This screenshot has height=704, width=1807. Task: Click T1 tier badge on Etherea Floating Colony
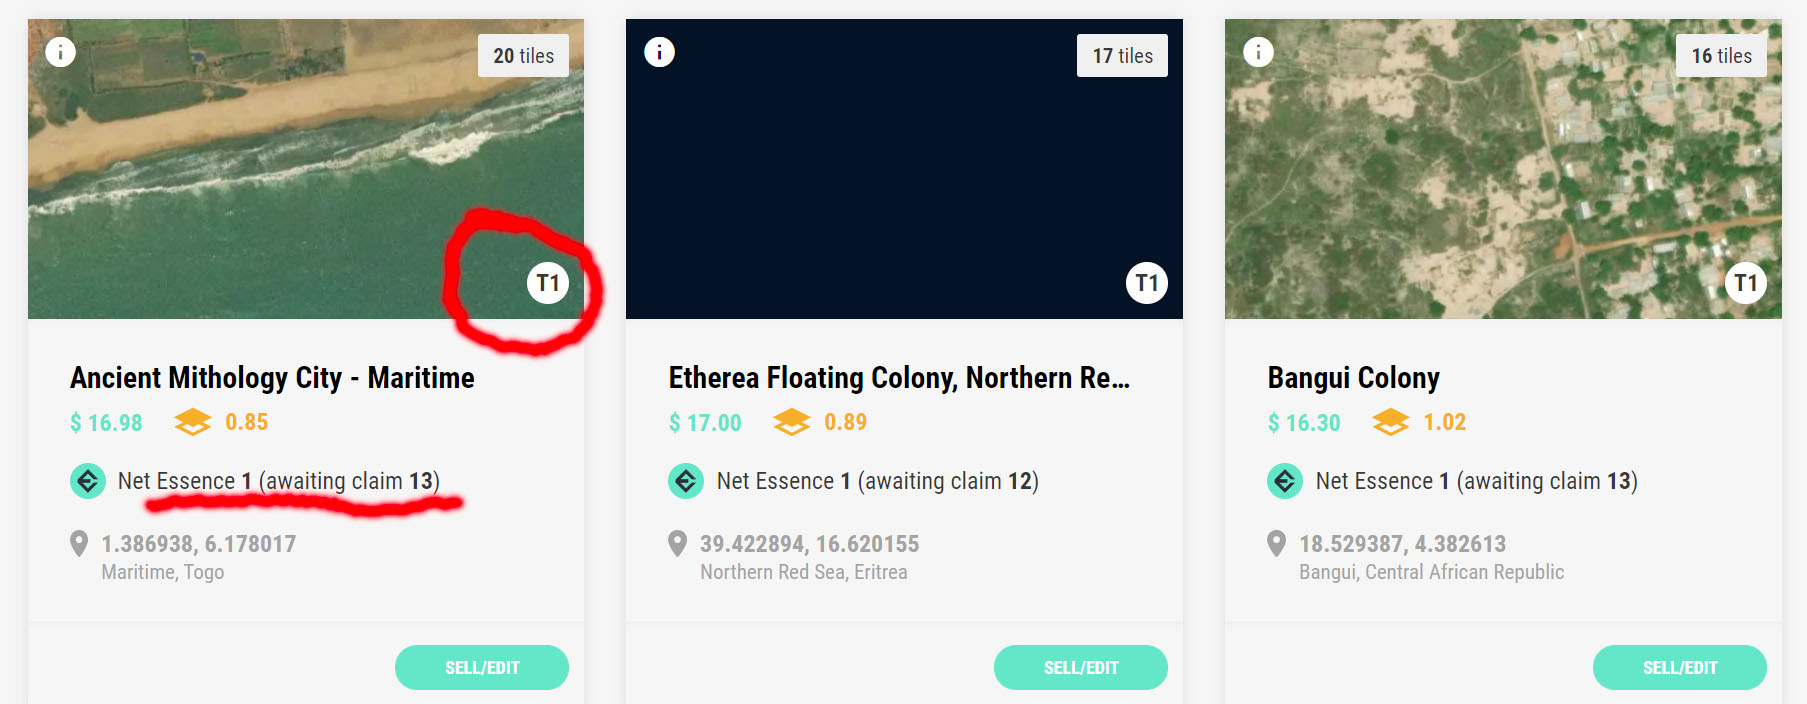pyautogui.click(x=1147, y=283)
